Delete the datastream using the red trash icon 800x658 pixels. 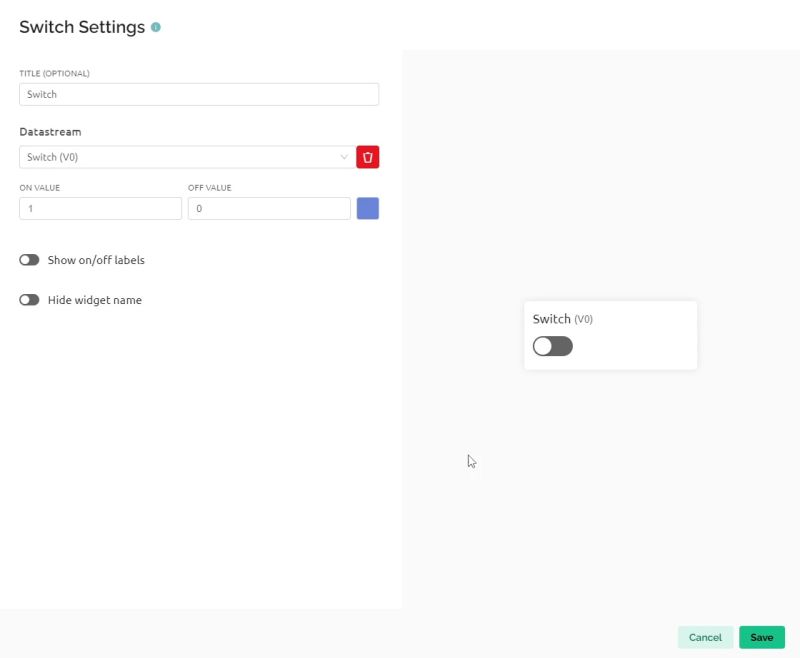pyautogui.click(x=367, y=157)
